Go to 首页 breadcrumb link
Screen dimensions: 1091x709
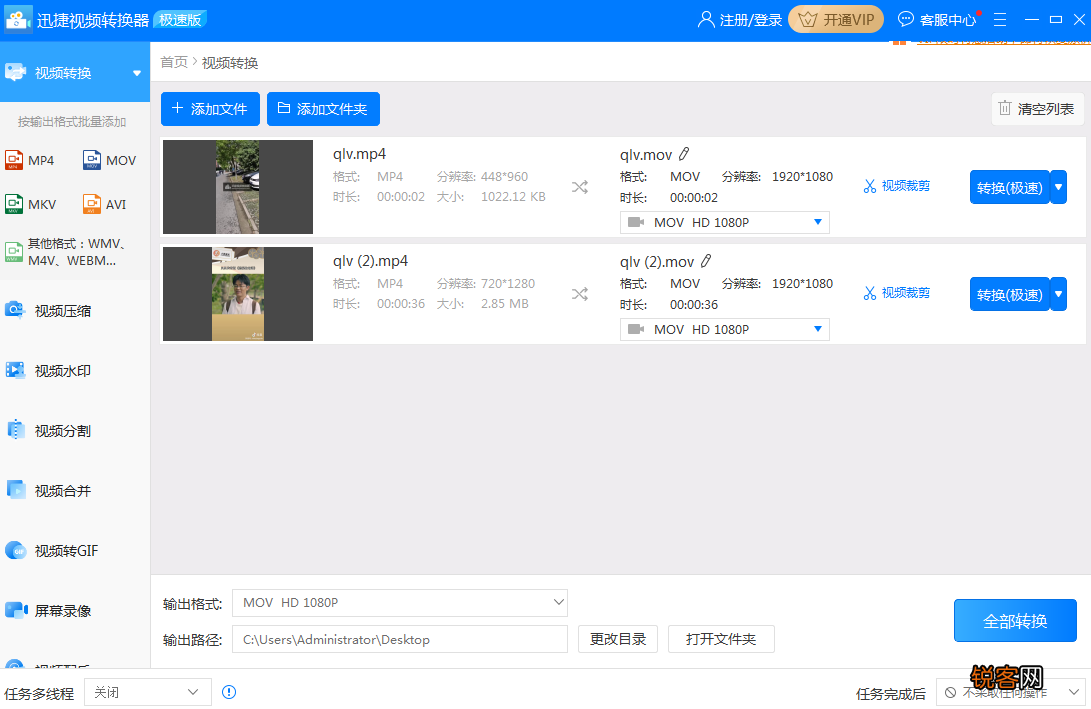click(x=174, y=63)
